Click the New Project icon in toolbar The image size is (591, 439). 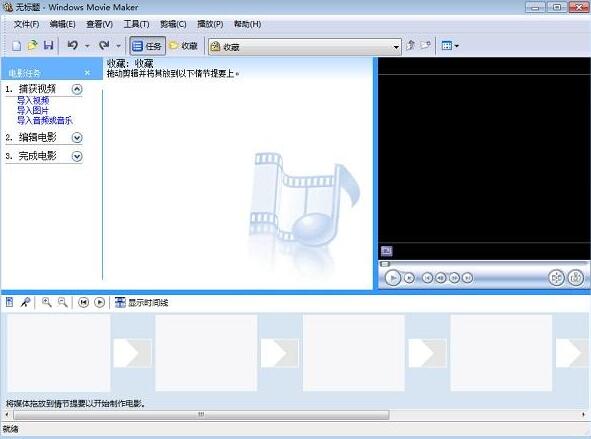pos(16,46)
